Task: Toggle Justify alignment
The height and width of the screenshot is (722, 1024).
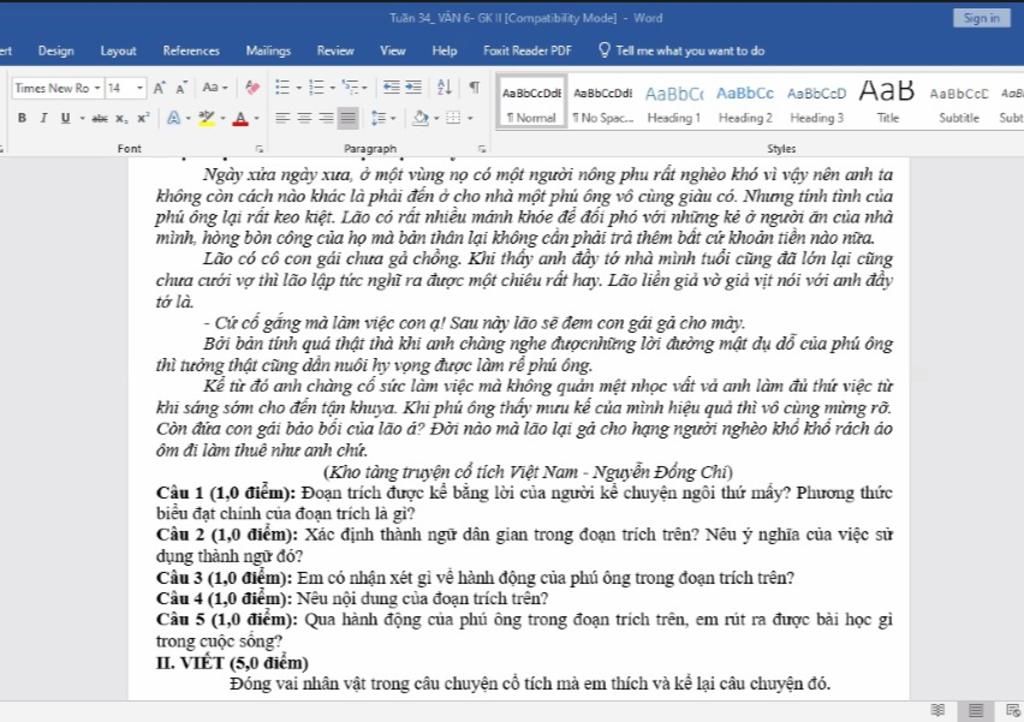Action: 348,118
